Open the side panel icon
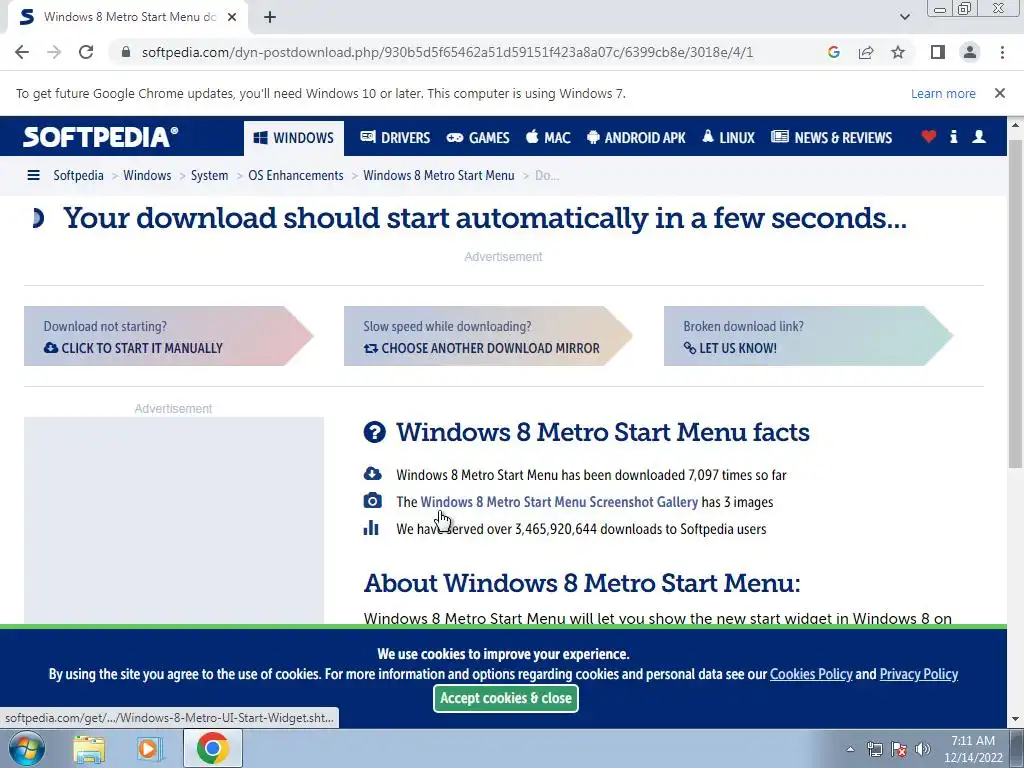The width and height of the screenshot is (1024, 768). coord(938,52)
